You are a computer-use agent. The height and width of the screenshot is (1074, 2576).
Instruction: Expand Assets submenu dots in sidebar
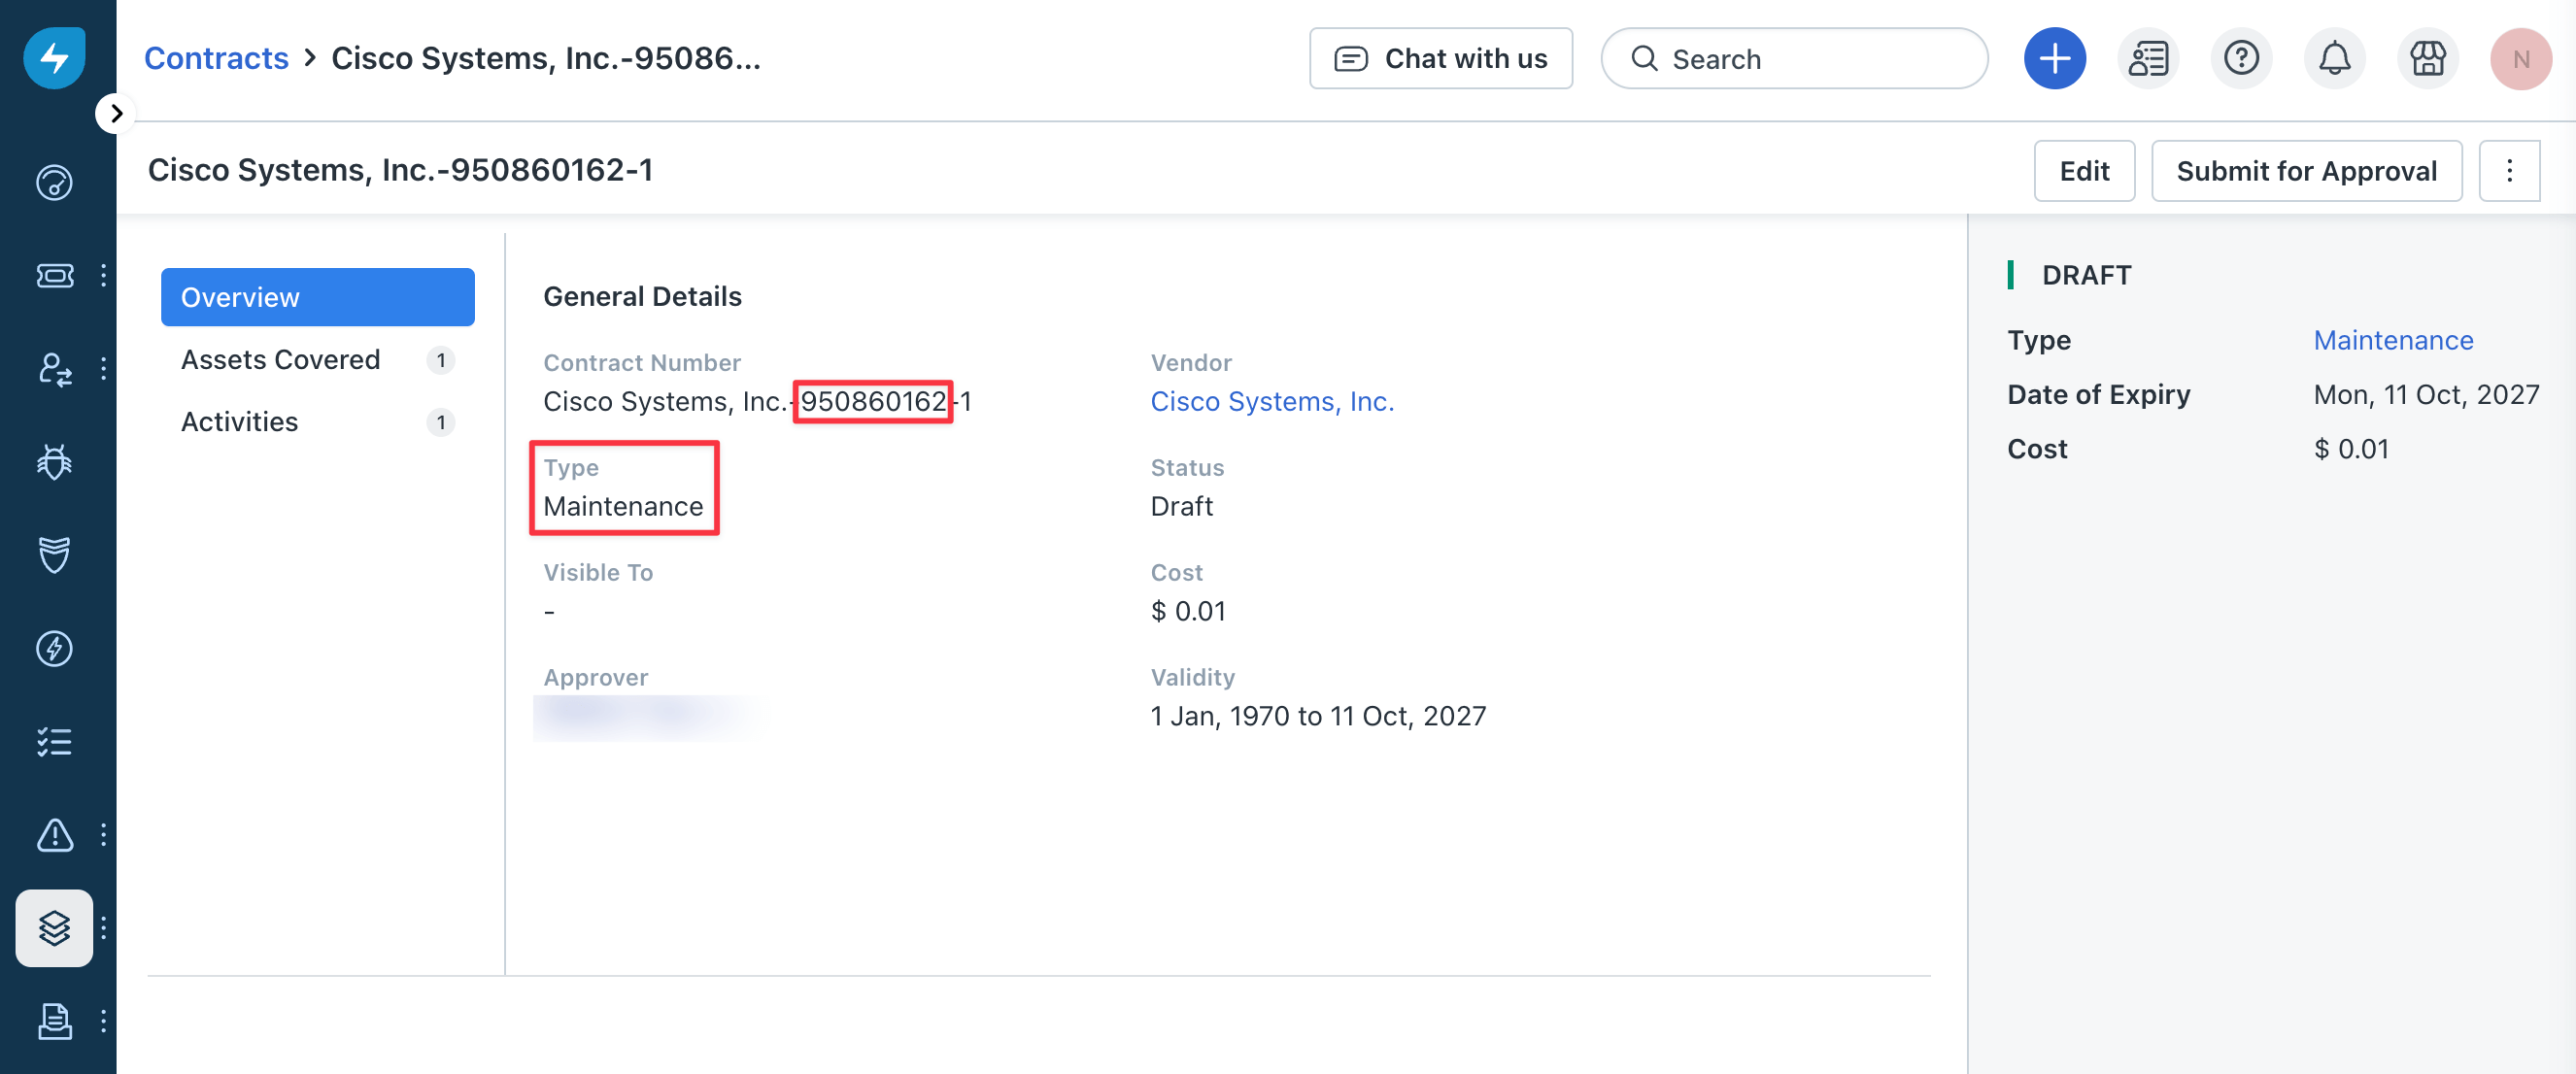pos(104,928)
